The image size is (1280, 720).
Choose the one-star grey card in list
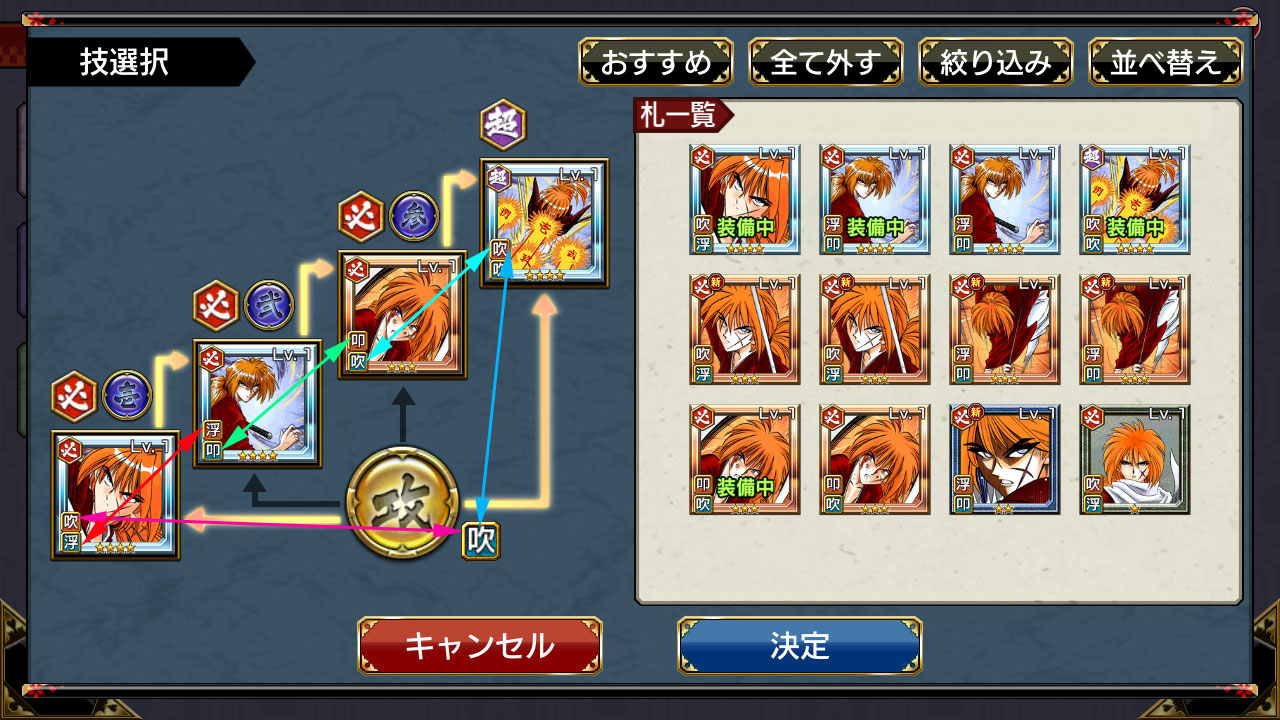click(1135, 459)
